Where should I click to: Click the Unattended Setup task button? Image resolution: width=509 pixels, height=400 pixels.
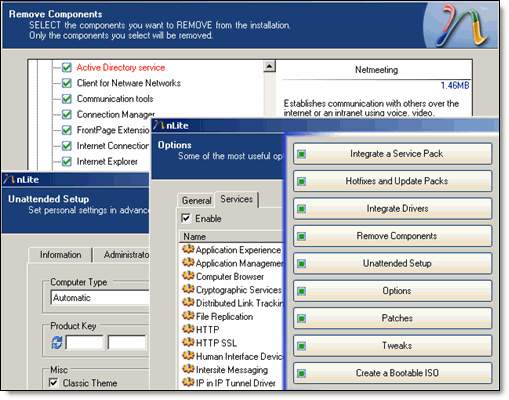[393, 263]
